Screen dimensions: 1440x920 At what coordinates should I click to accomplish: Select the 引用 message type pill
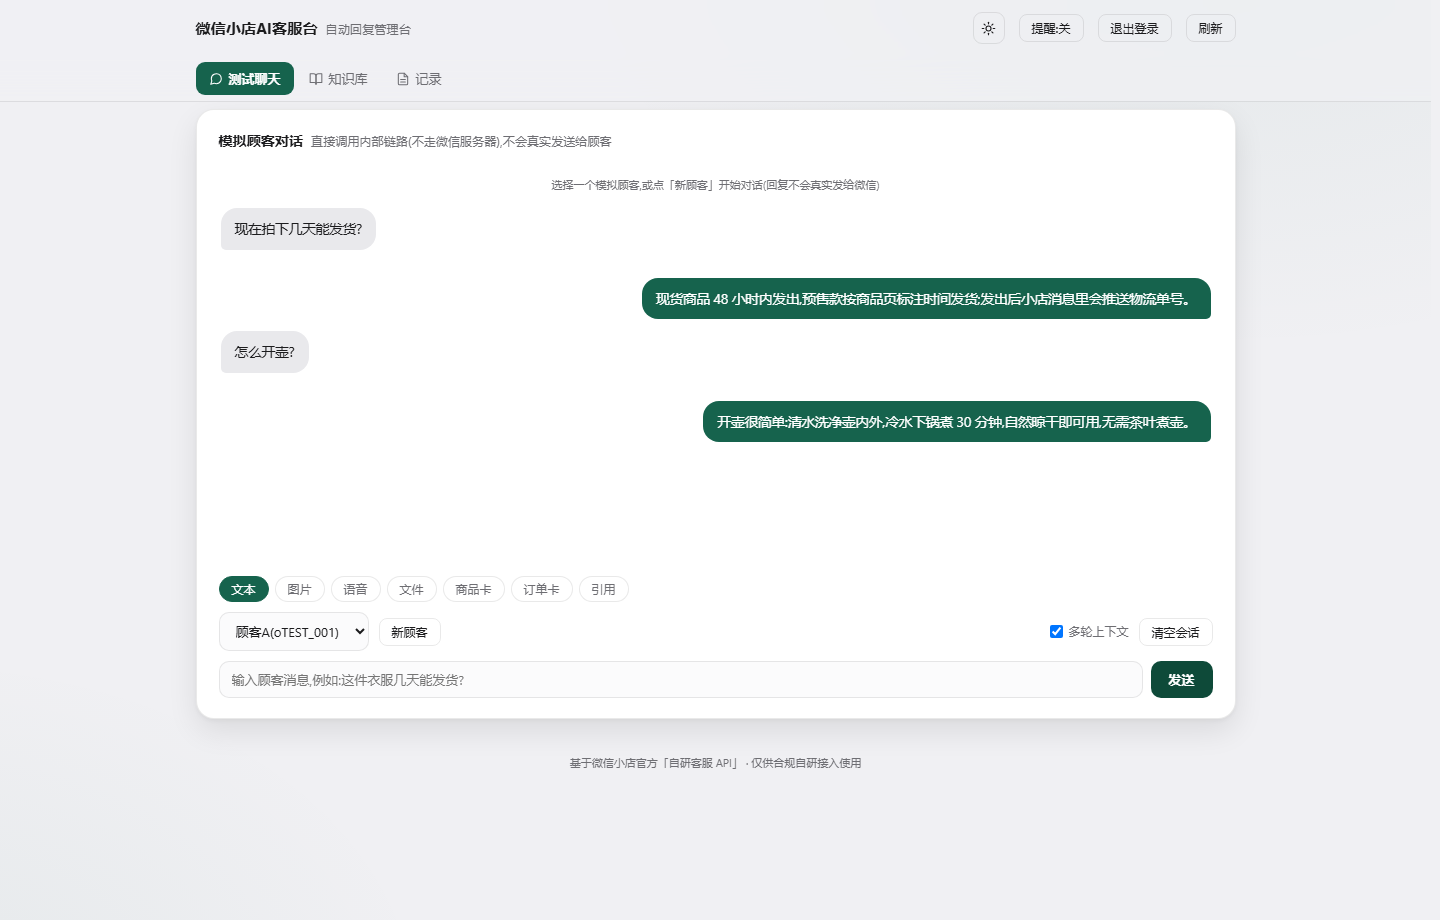click(604, 589)
